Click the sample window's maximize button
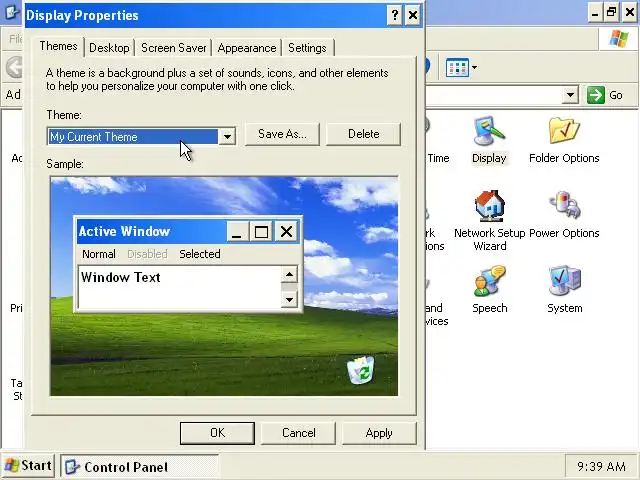The image size is (640, 480). [261, 231]
